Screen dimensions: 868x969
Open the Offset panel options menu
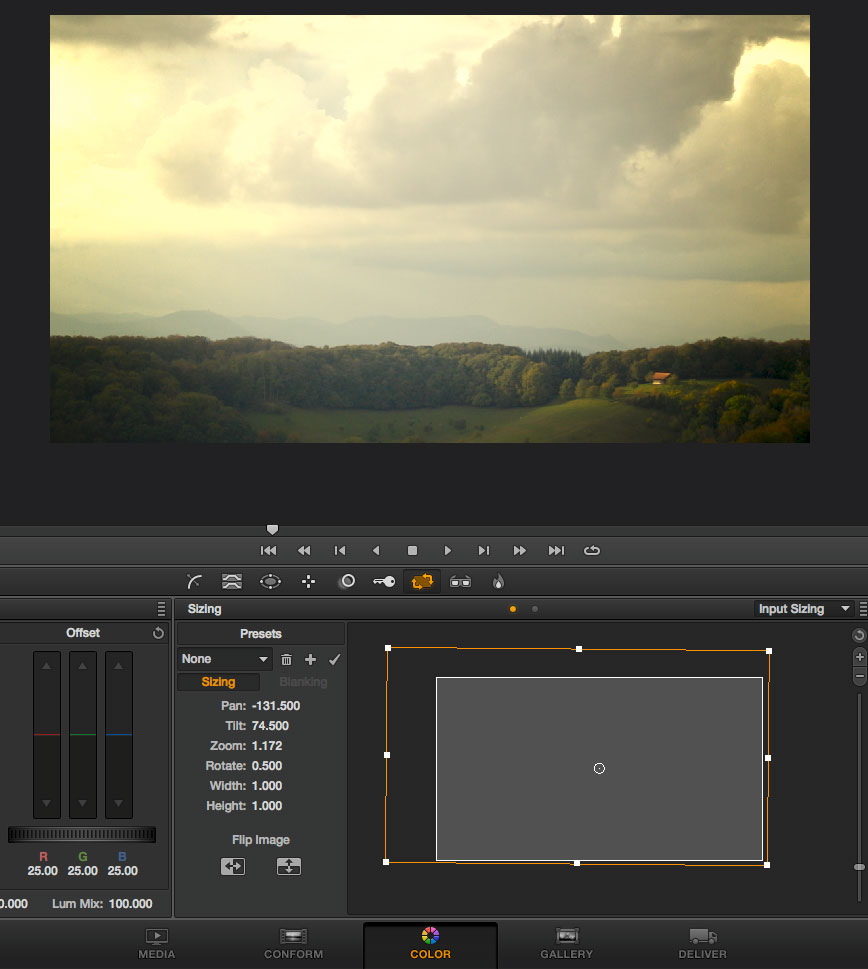pos(162,609)
